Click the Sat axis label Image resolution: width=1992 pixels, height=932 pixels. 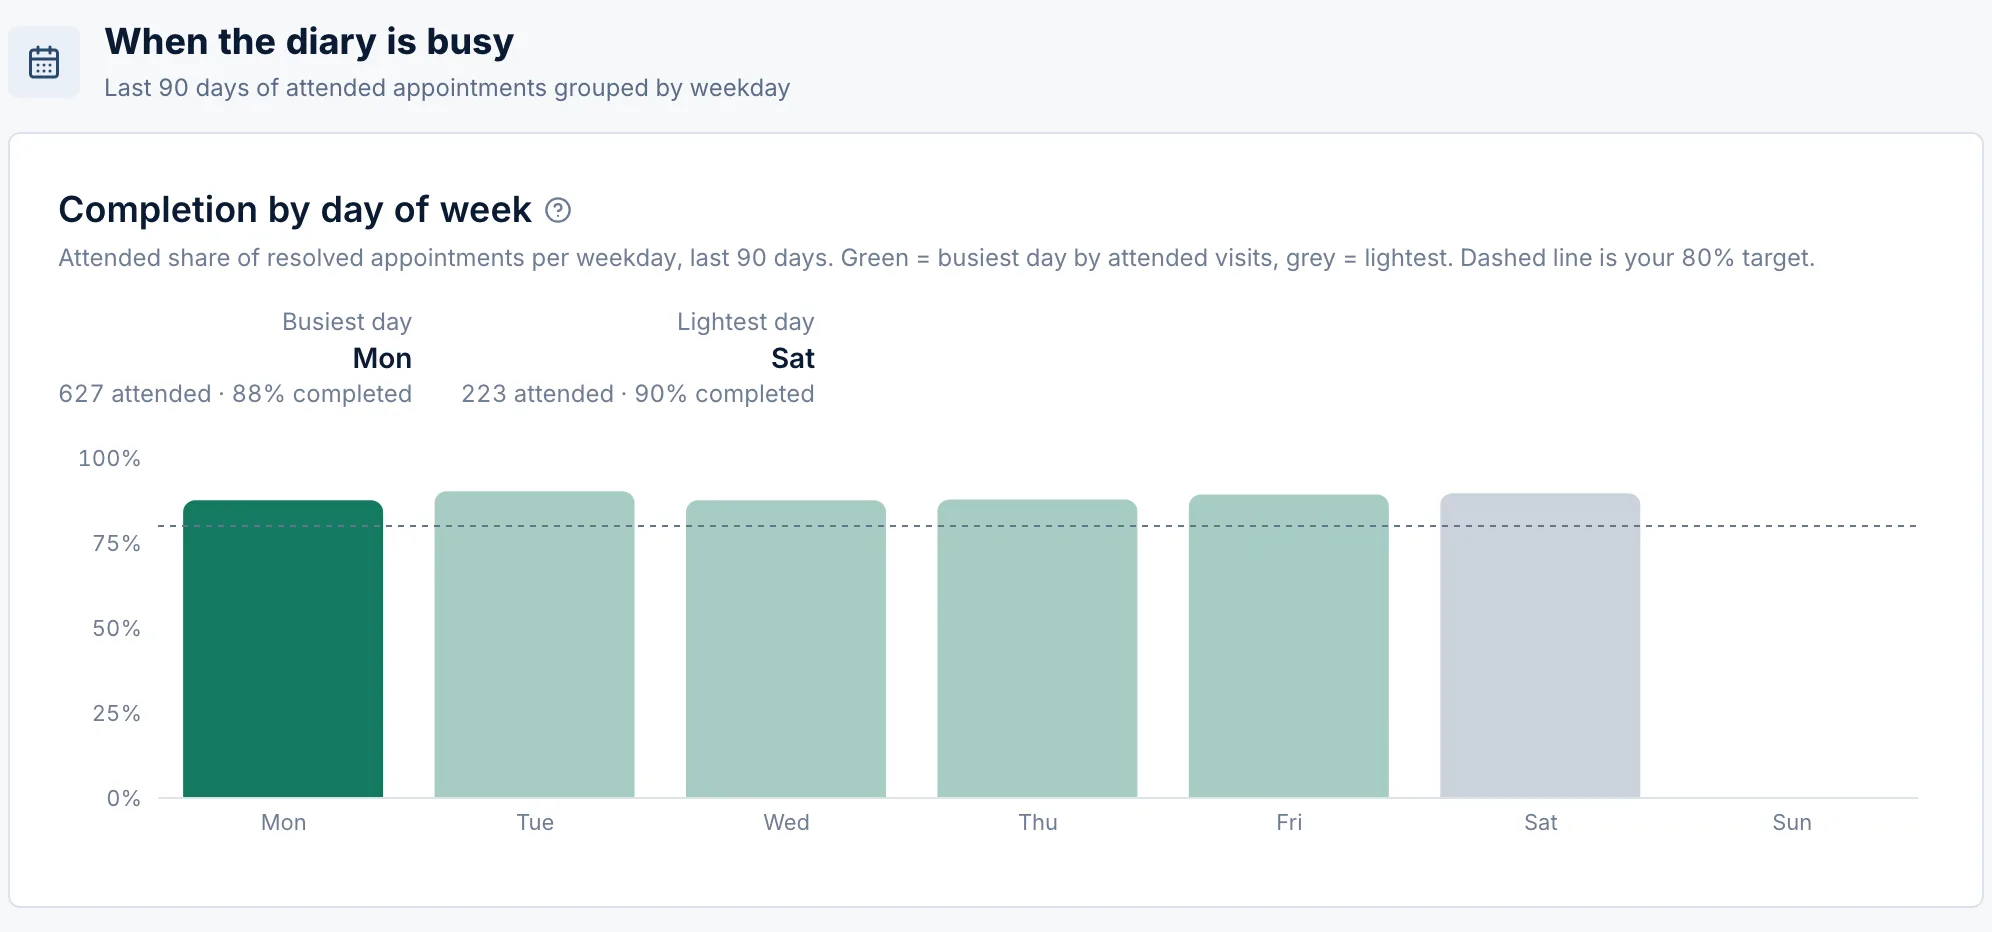1541,822
